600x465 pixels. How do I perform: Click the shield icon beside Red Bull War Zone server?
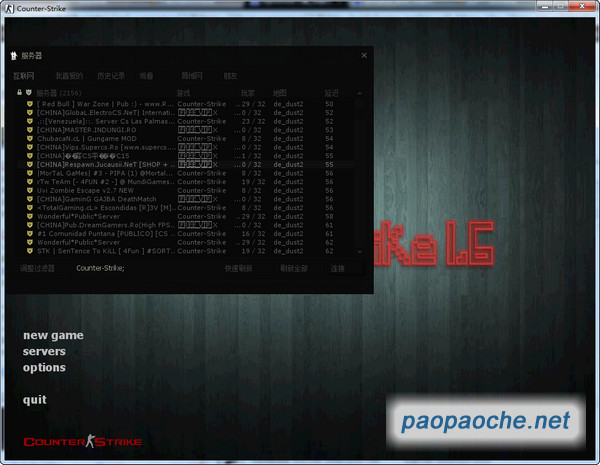[29, 104]
